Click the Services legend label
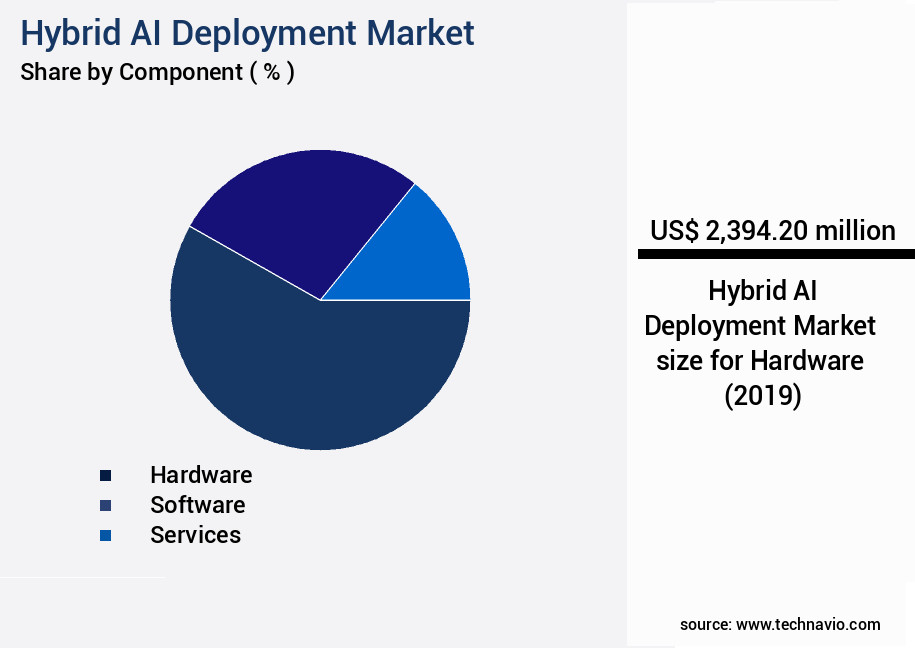The image size is (915, 648). click(195, 535)
